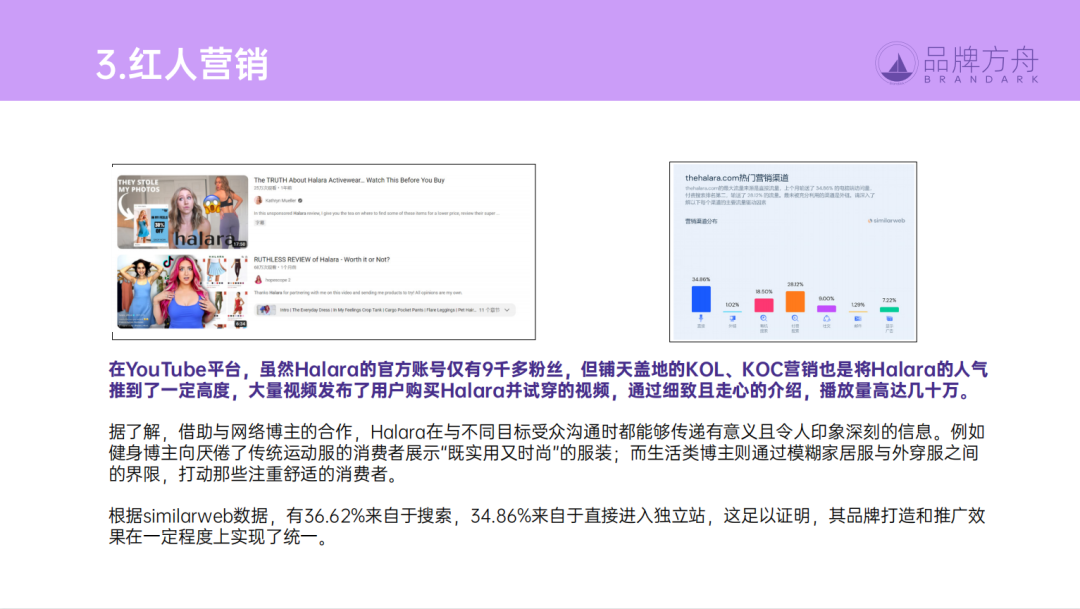This screenshot has width=1080, height=609.
Task: Click the '营销渠道分布' chart subtitle
Action: tap(700, 221)
